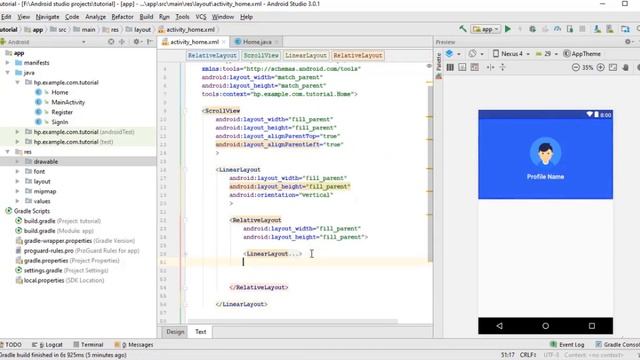Open the API 29 version dropdown
This screenshot has height=360, width=640.
547,53
